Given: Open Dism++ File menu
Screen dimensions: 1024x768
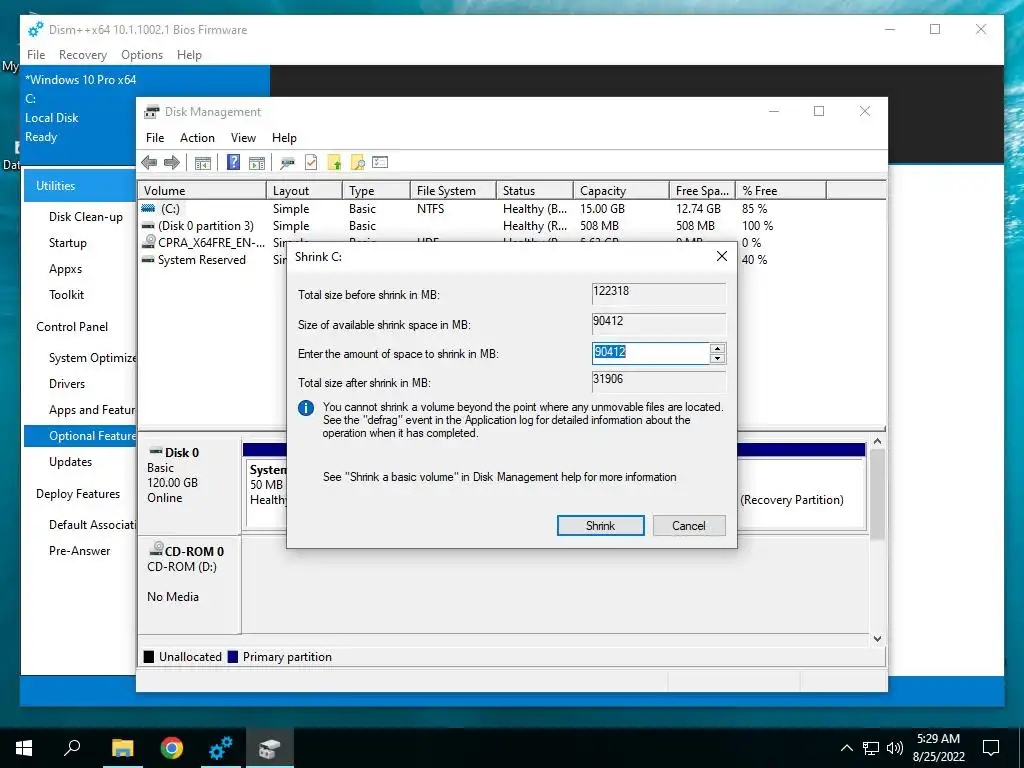Looking at the screenshot, I should [36, 55].
